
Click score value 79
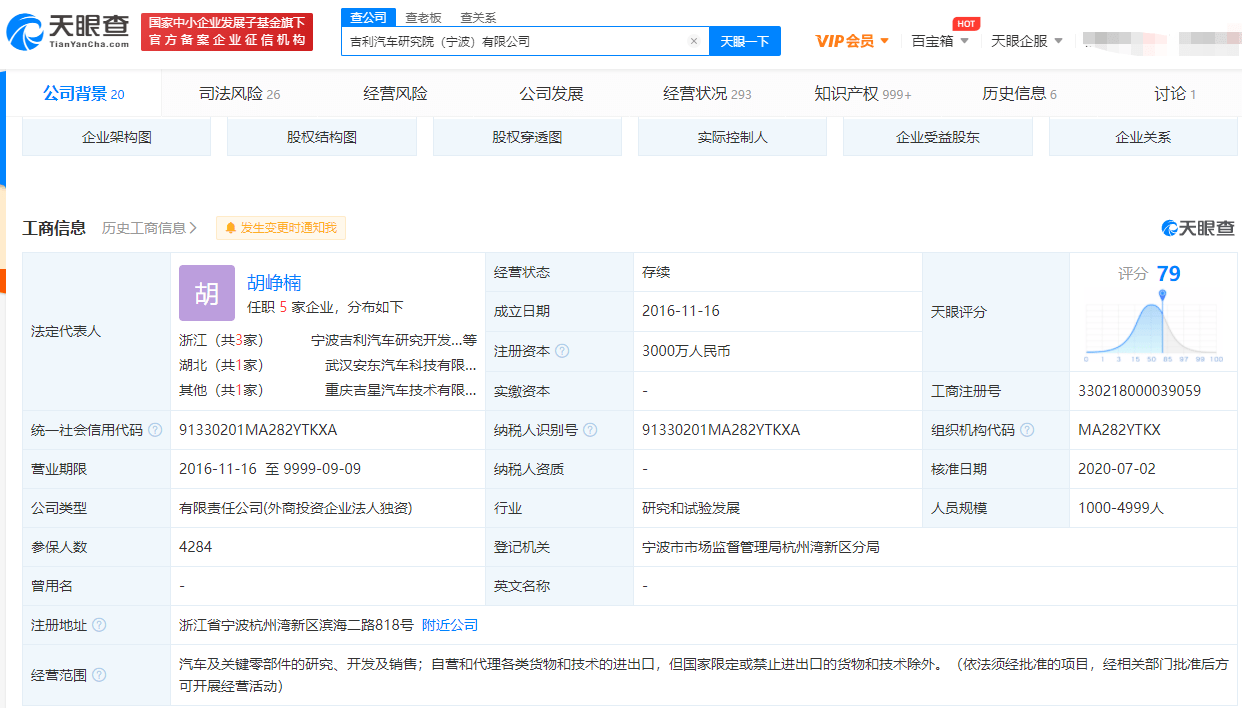1168,273
